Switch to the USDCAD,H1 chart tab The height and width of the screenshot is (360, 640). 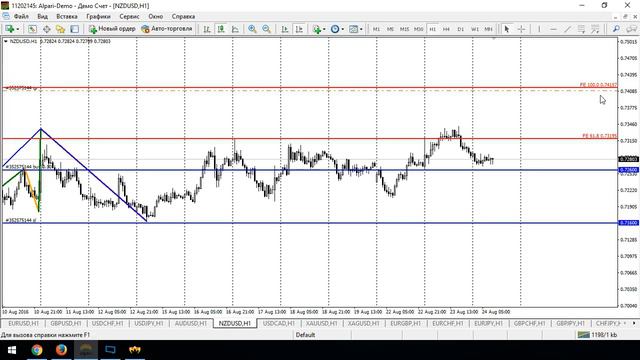coord(279,323)
